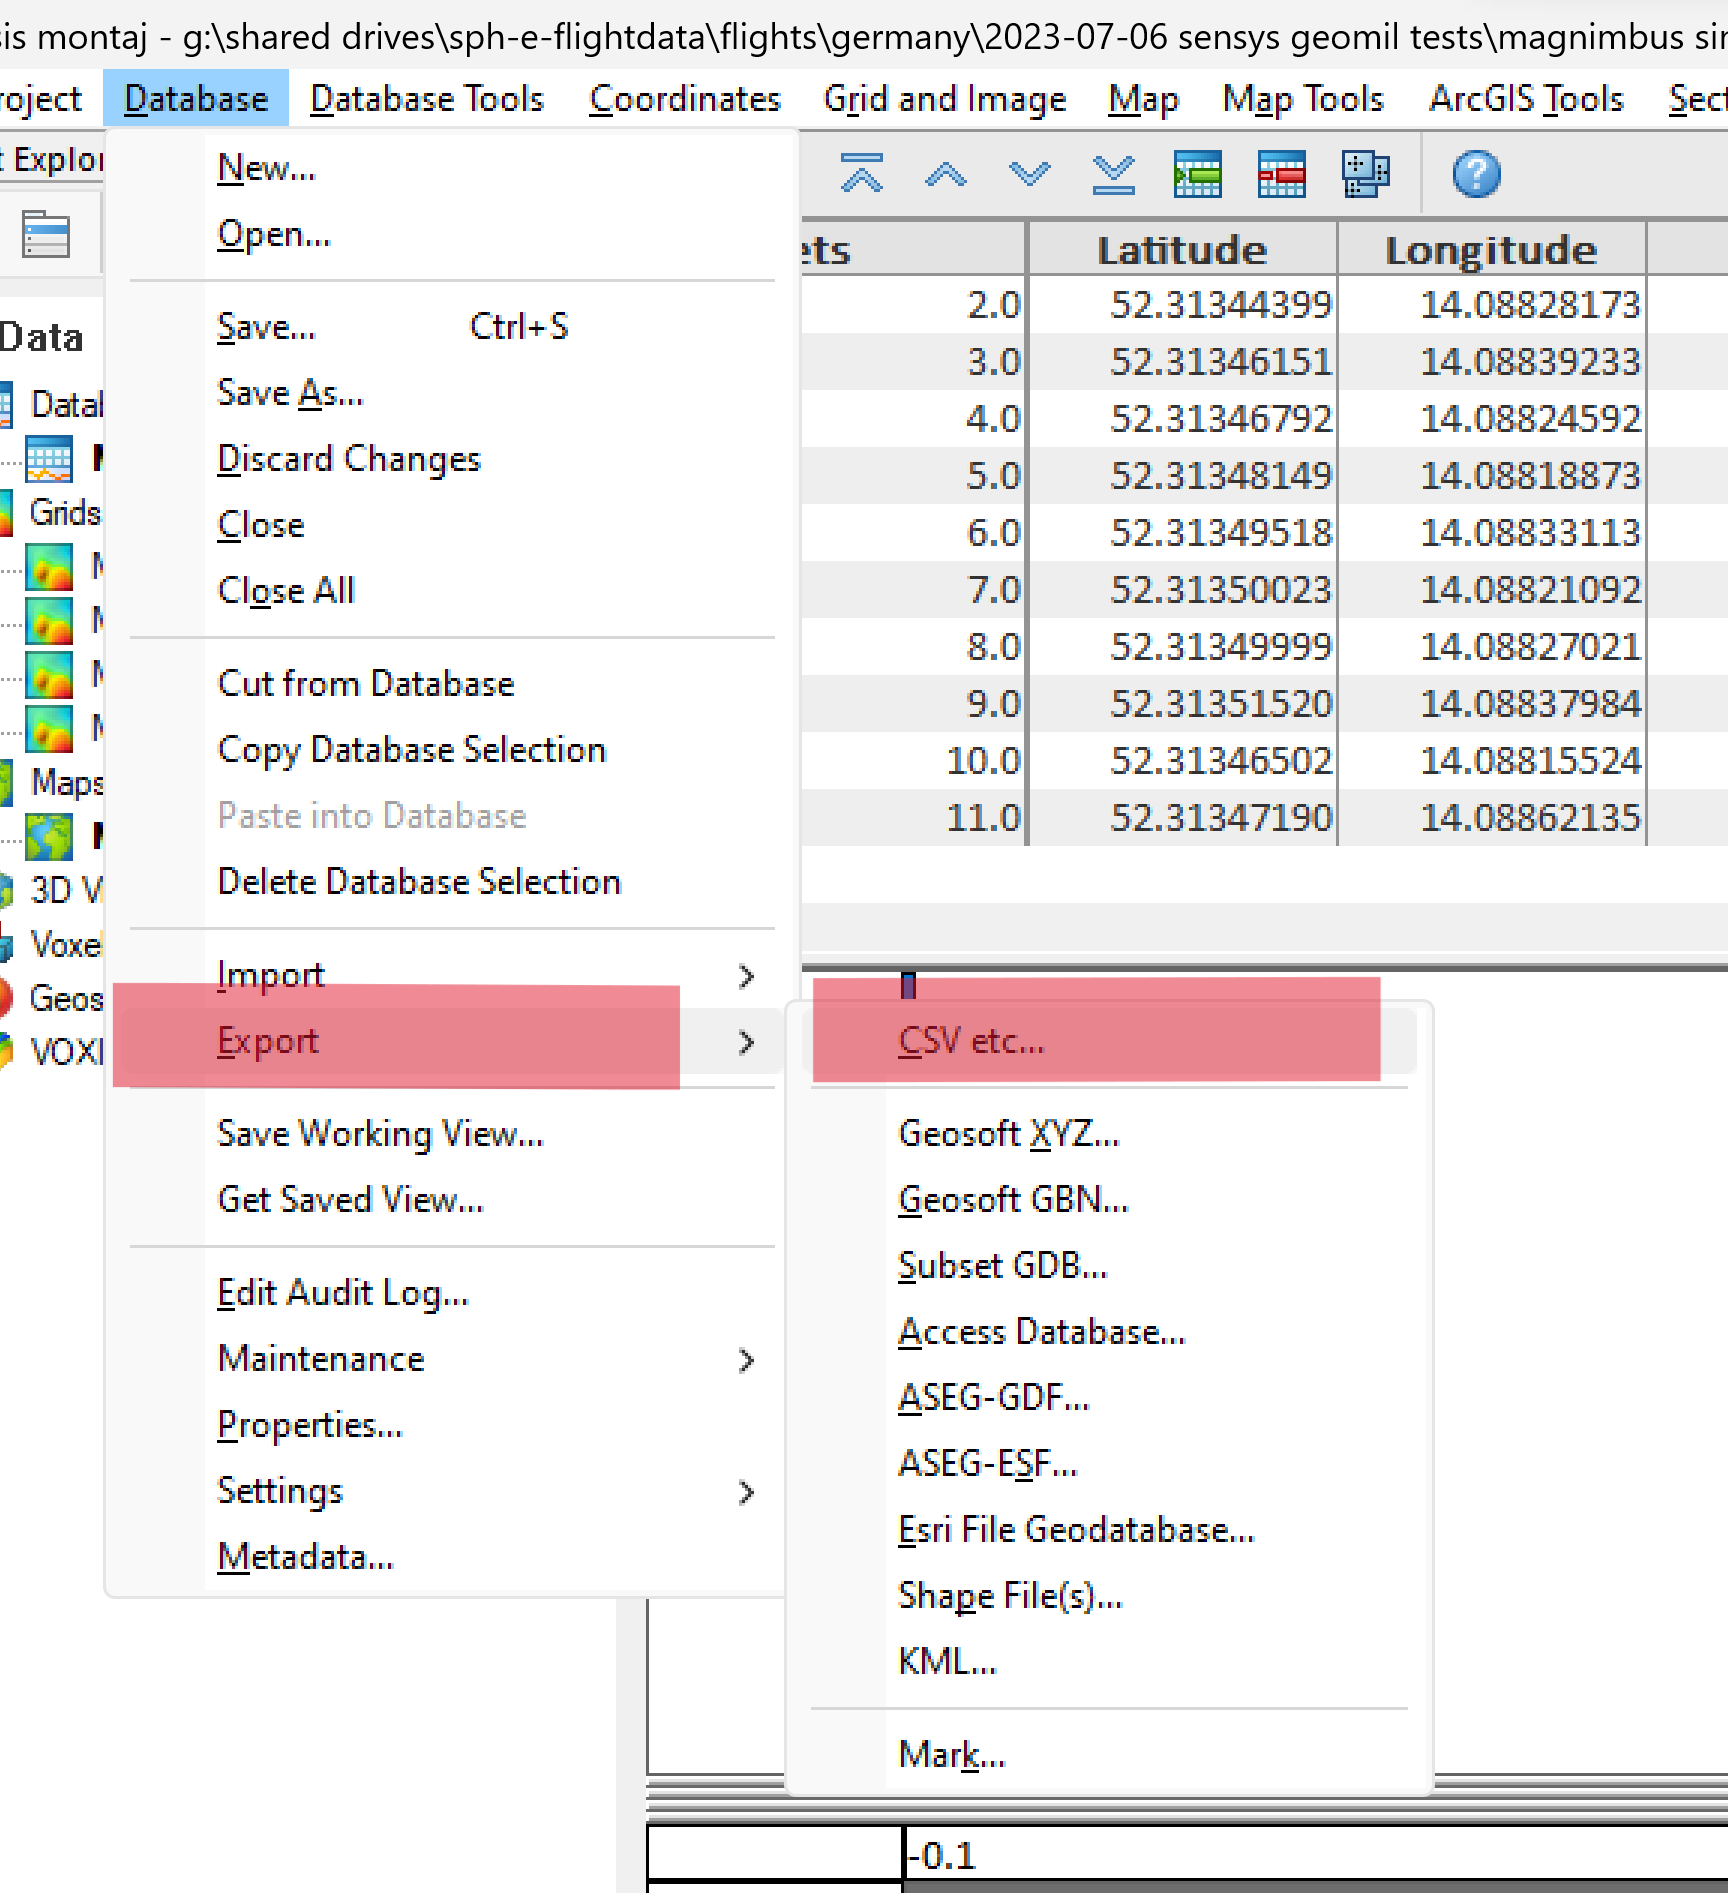Choose Get Saved View...
The height and width of the screenshot is (1893, 1728).
350,1200
